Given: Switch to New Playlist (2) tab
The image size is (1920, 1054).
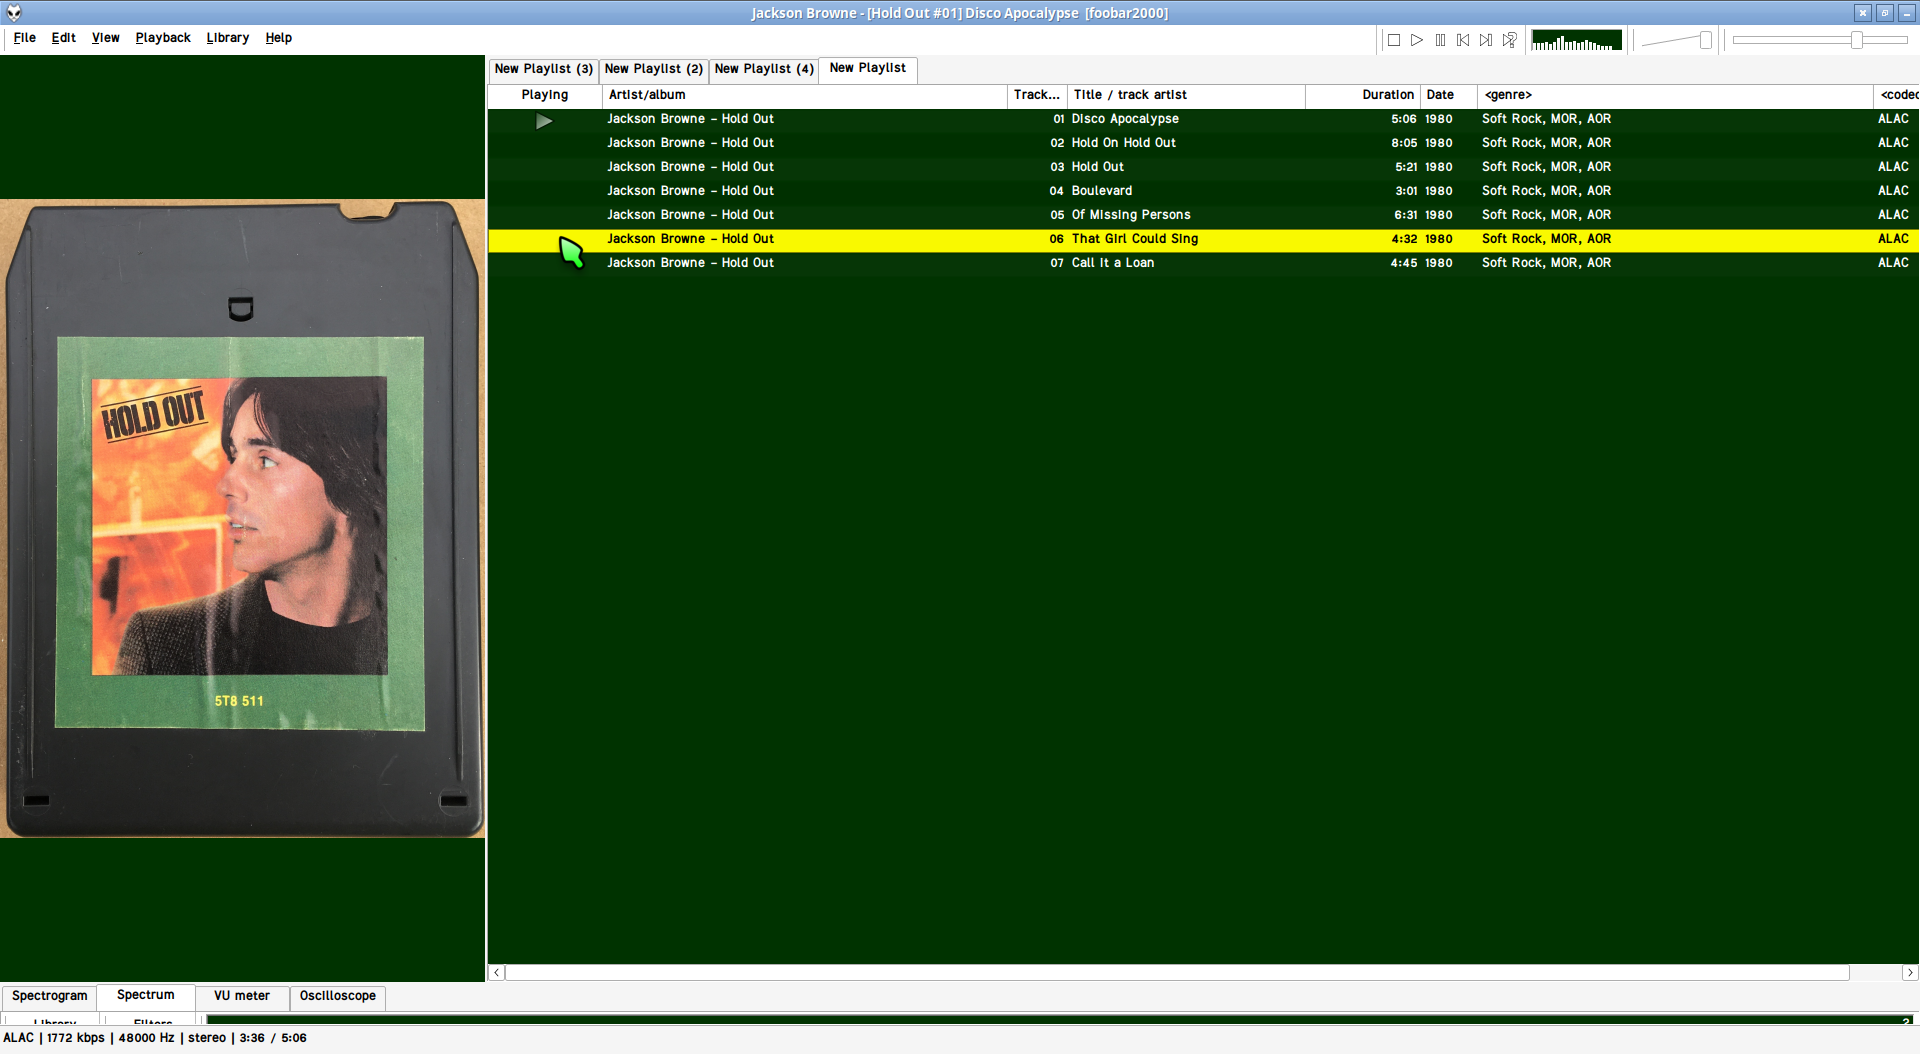Looking at the screenshot, I should tap(653, 69).
